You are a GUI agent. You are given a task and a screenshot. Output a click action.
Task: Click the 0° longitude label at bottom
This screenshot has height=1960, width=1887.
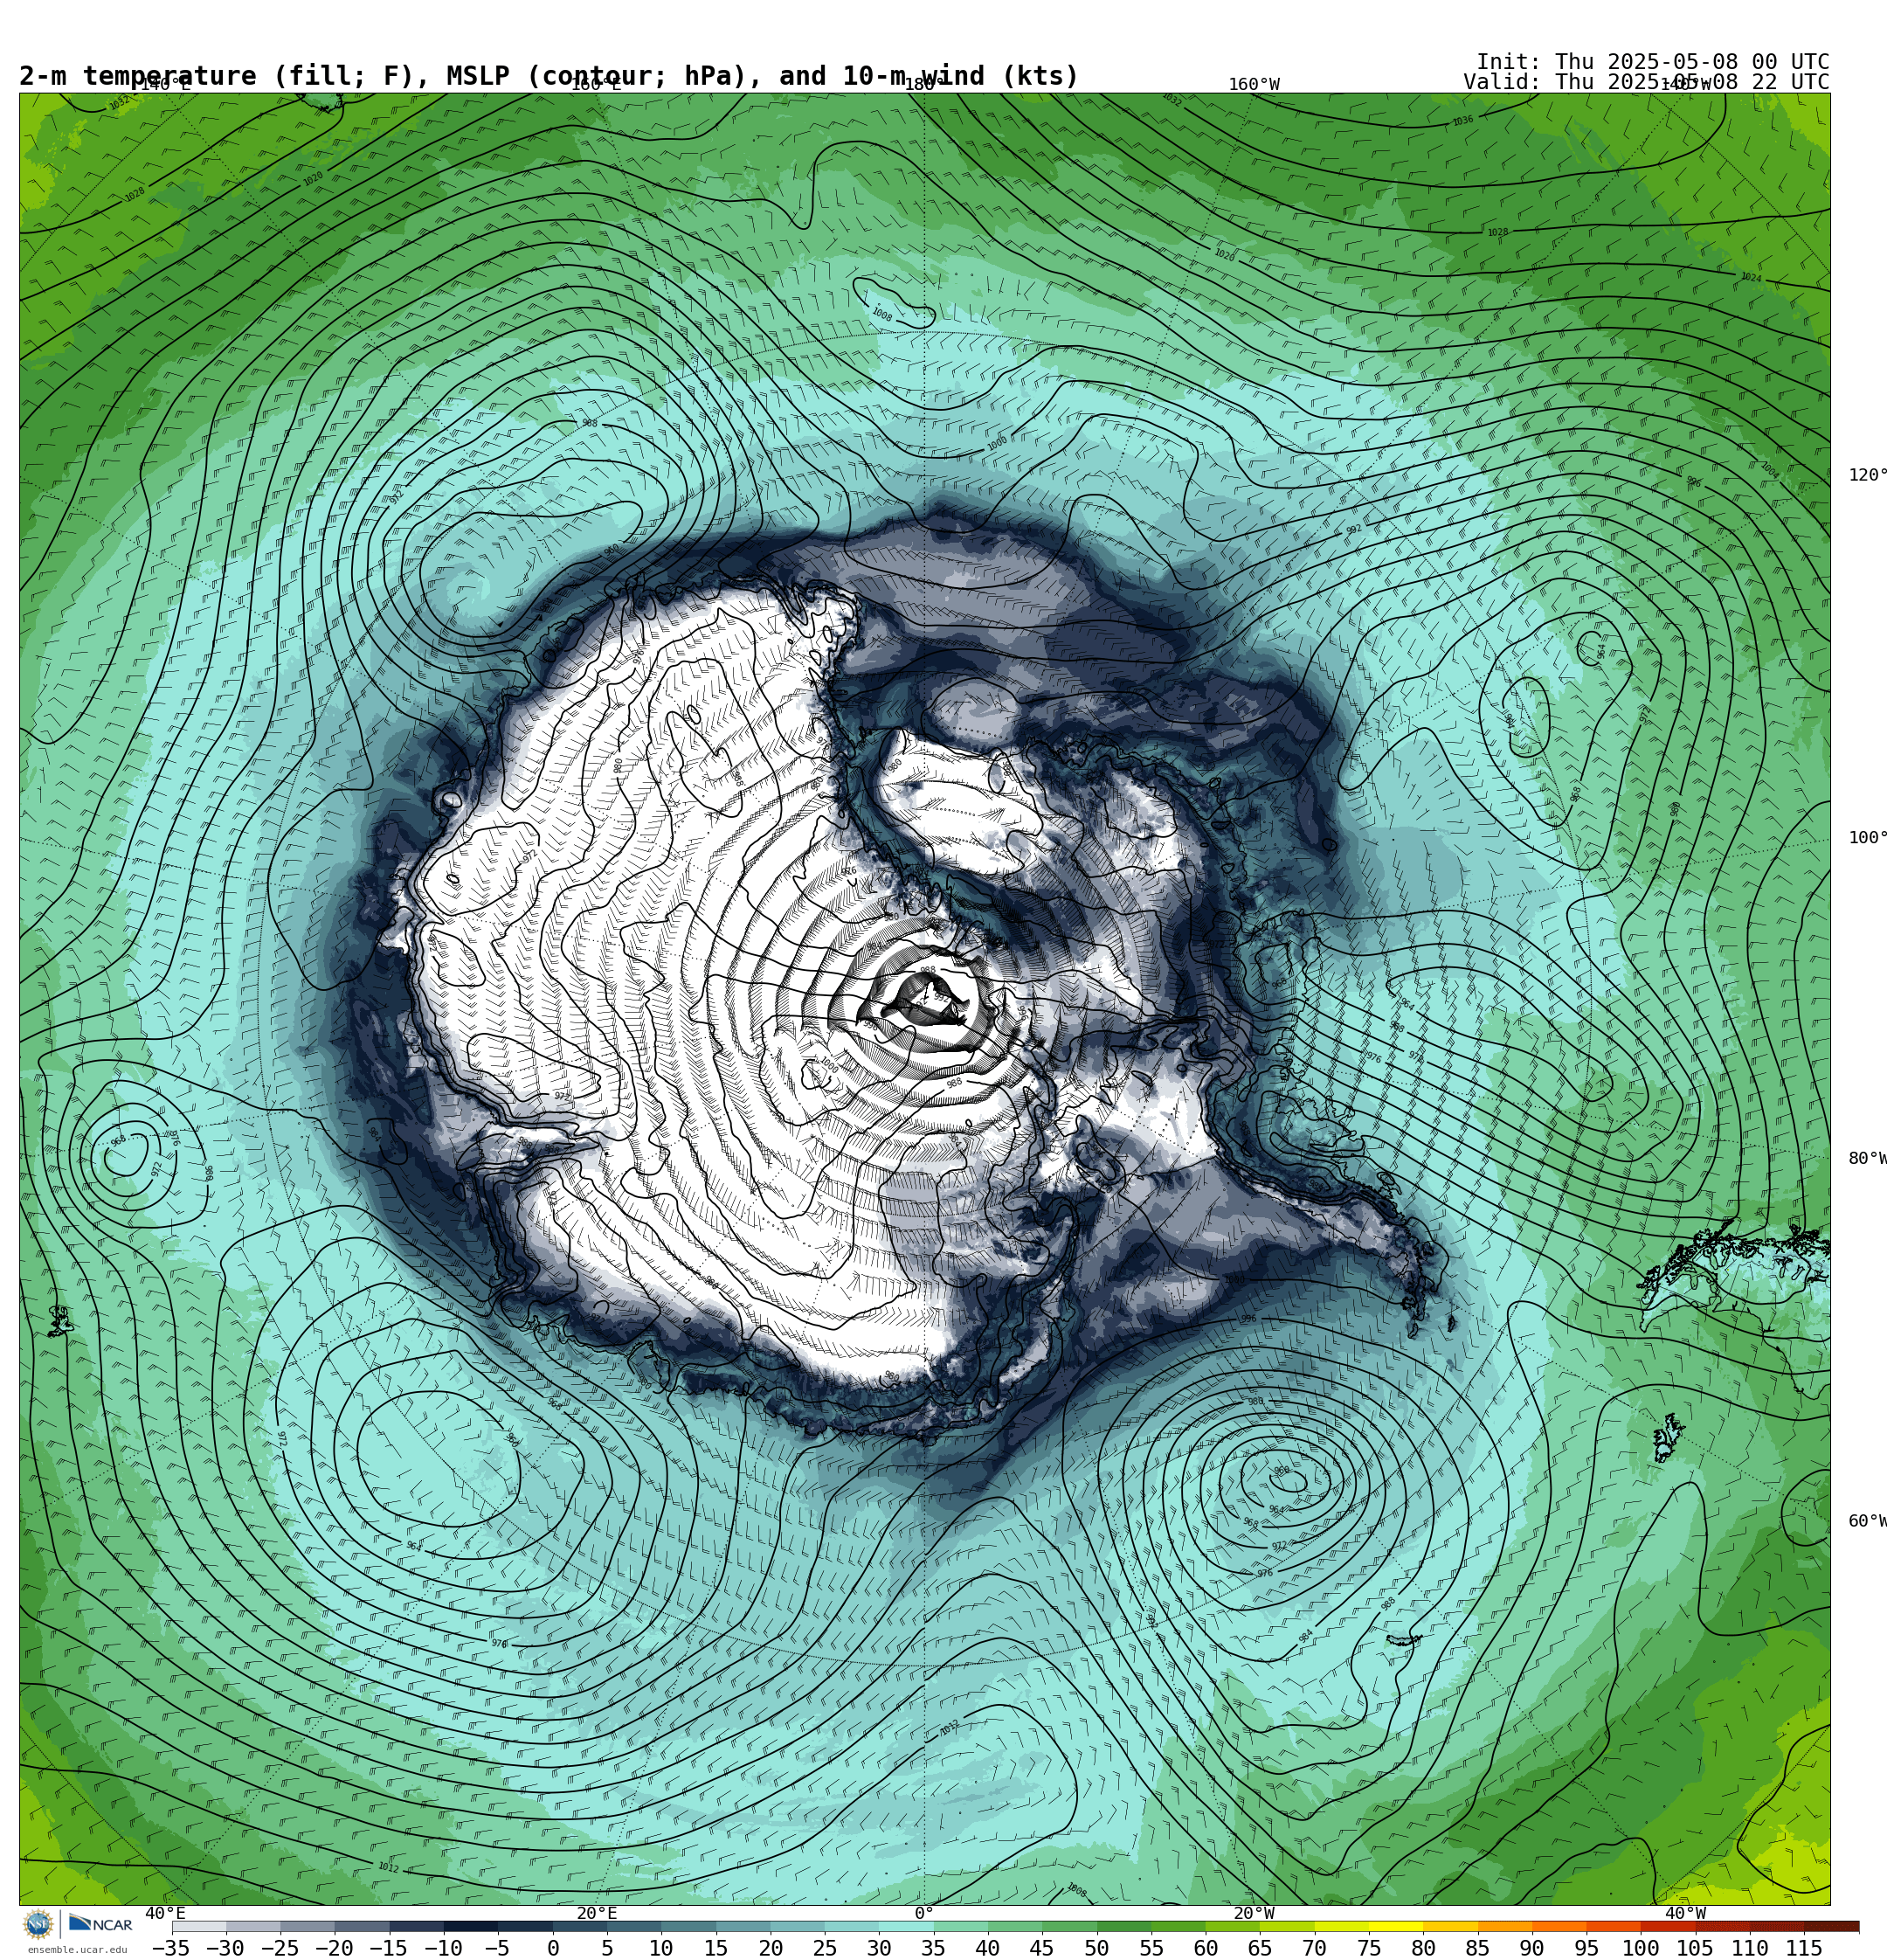click(x=924, y=1913)
